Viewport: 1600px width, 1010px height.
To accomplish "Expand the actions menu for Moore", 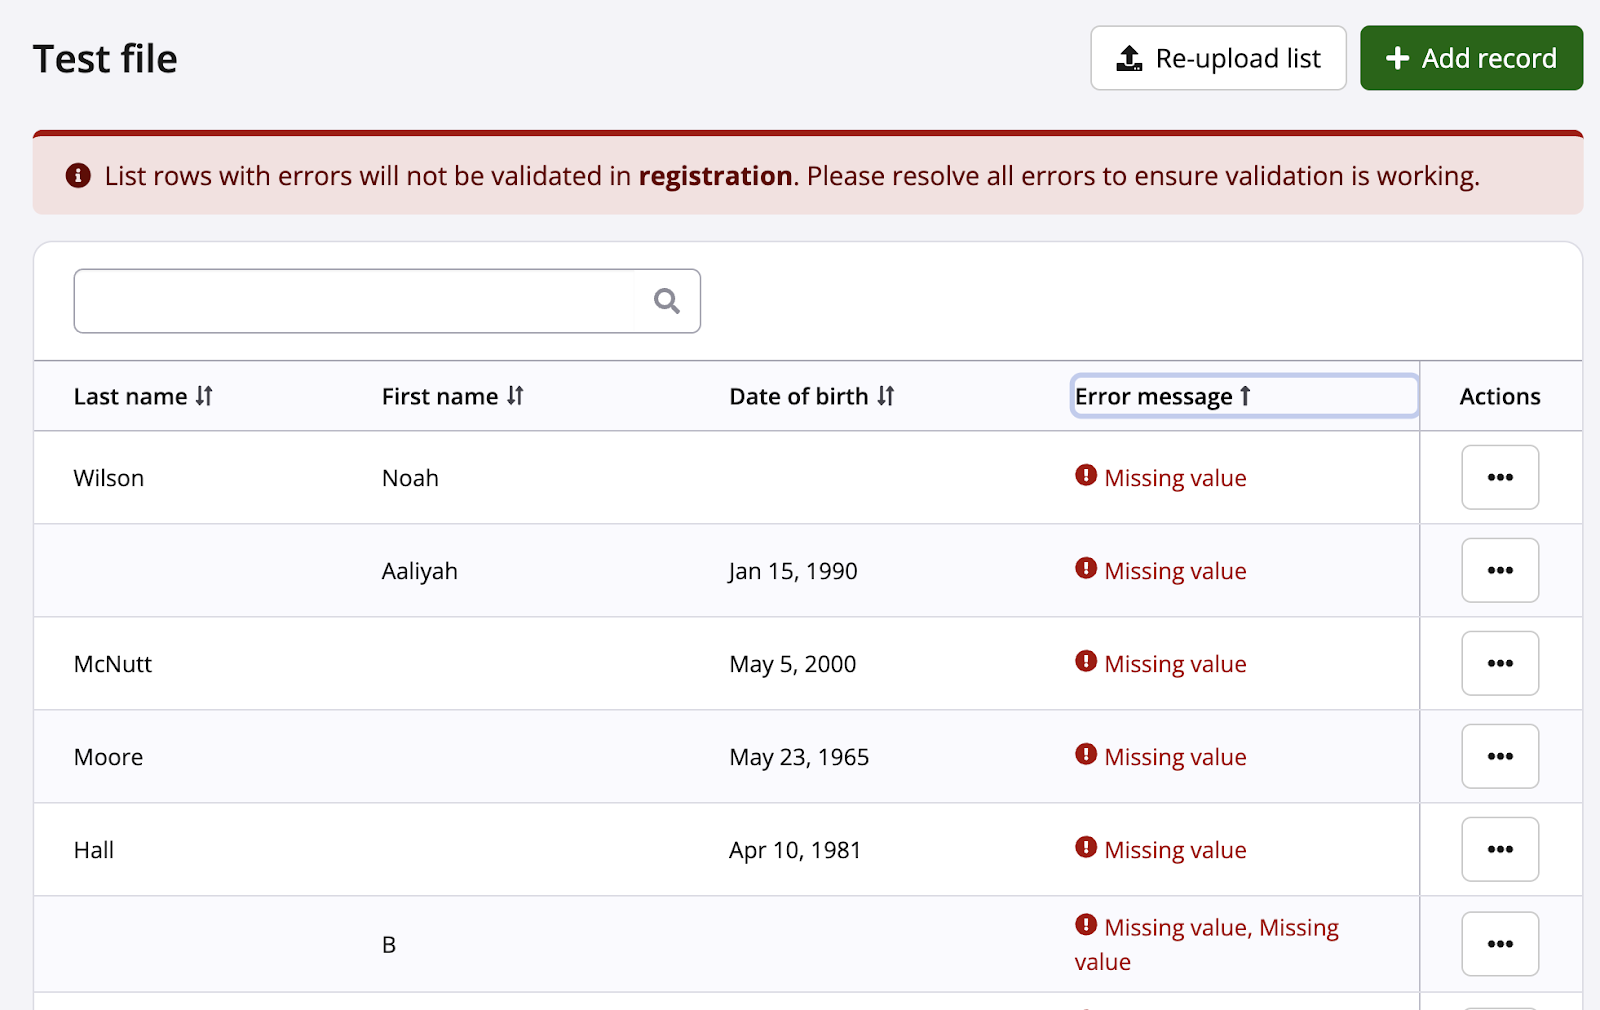I will 1499,757.
